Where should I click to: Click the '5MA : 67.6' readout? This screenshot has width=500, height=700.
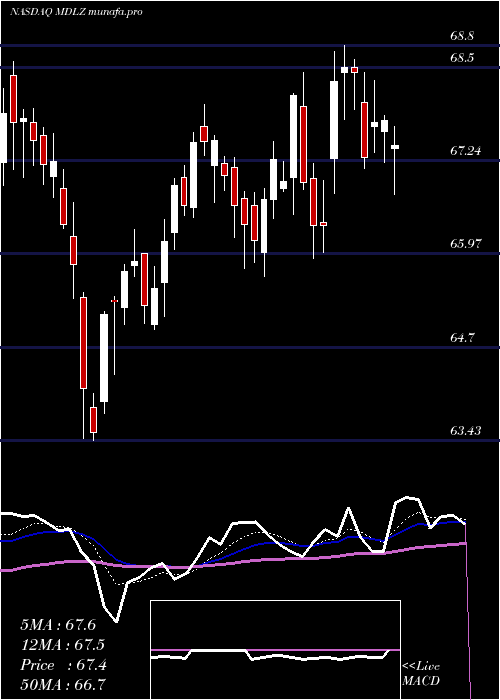coord(58,625)
